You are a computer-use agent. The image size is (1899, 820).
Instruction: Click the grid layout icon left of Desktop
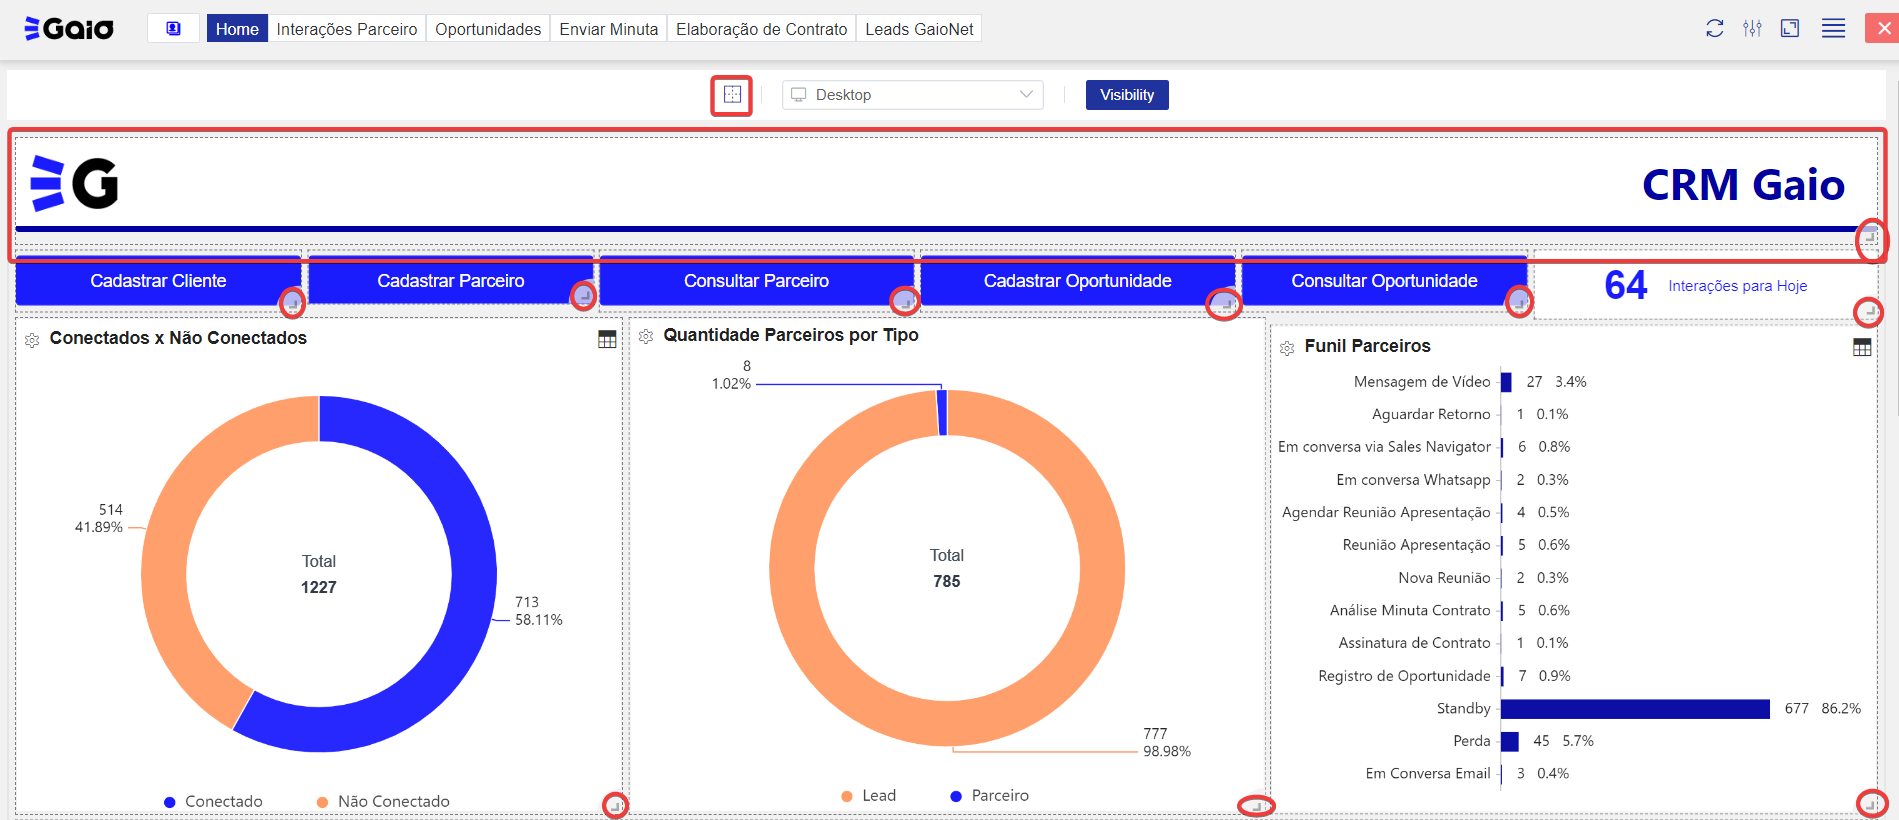tap(732, 95)
